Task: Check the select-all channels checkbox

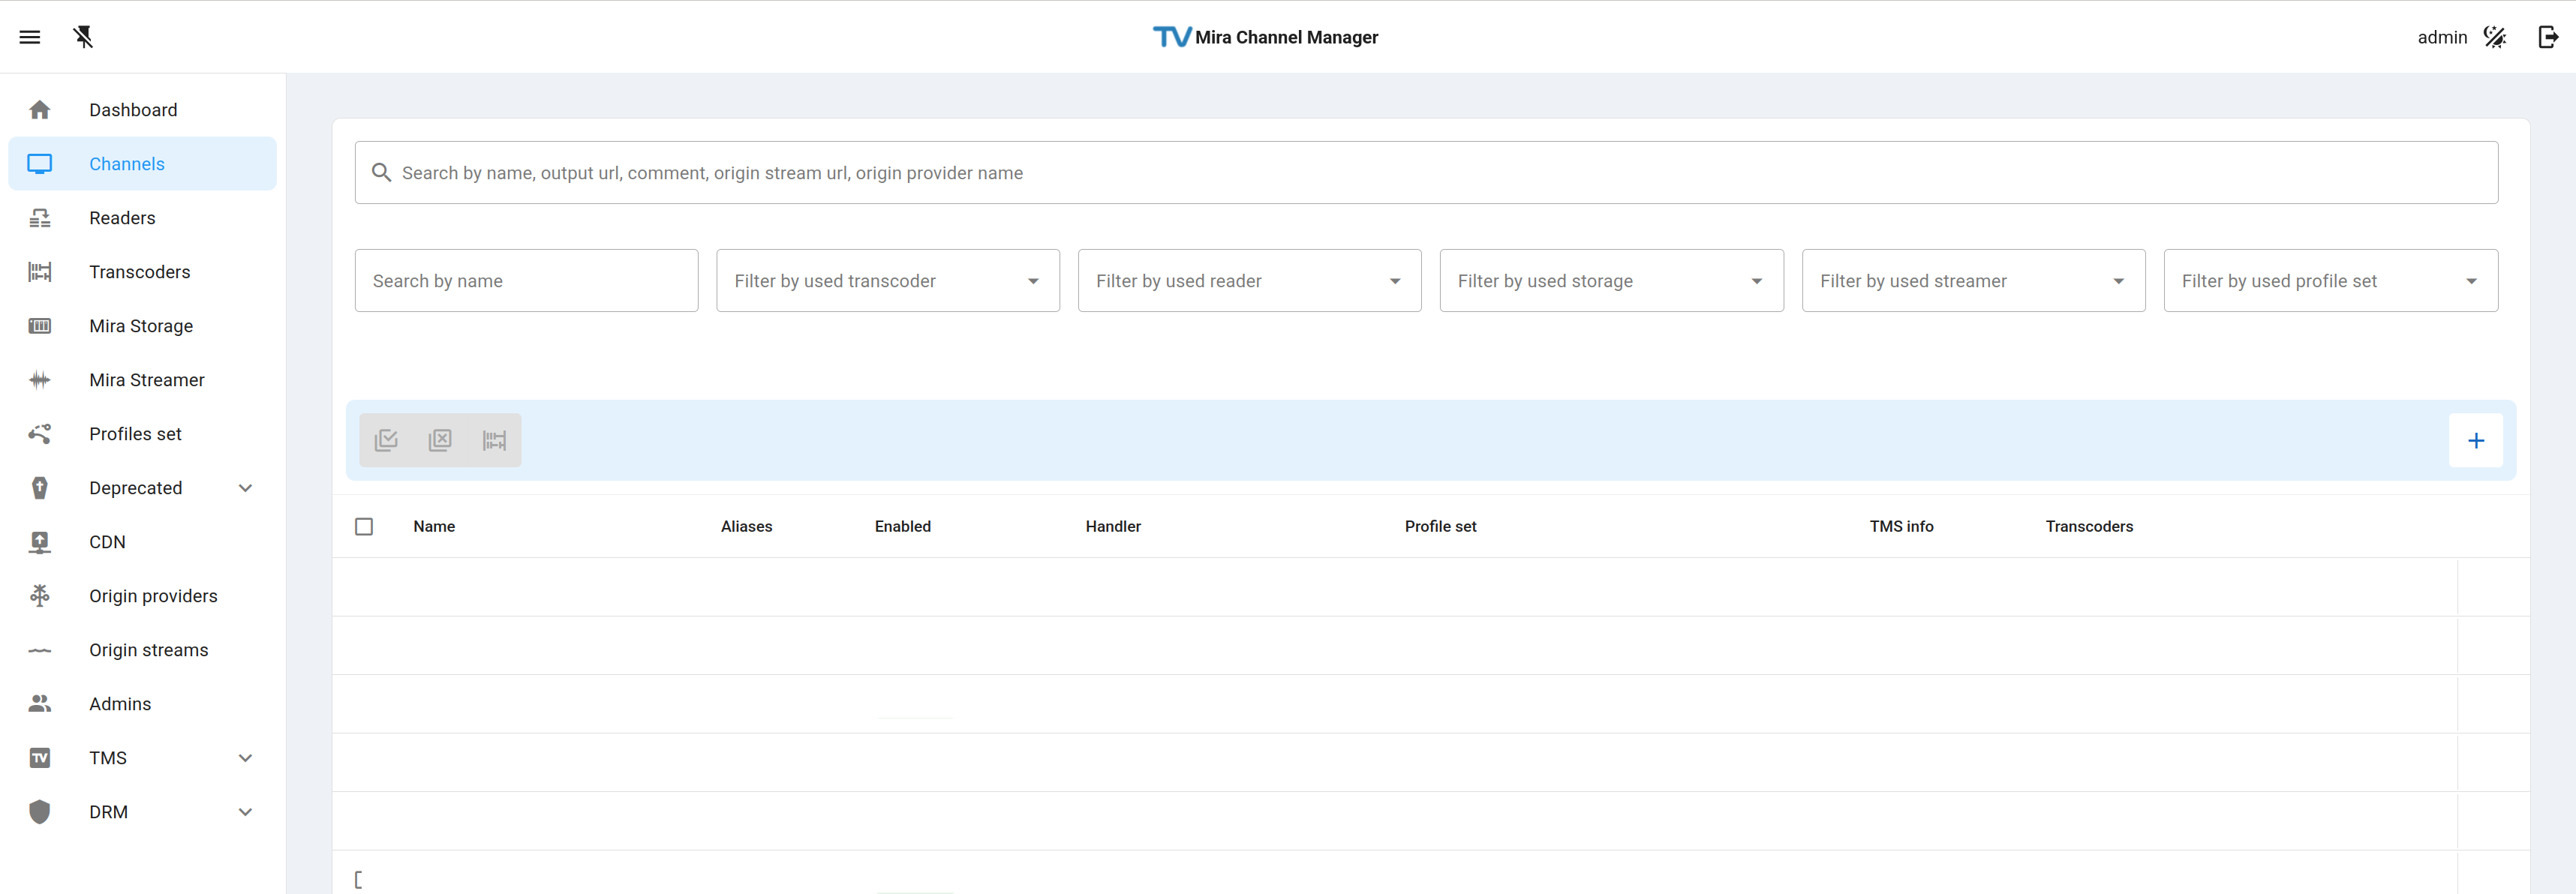Action: tap(364, 526)
